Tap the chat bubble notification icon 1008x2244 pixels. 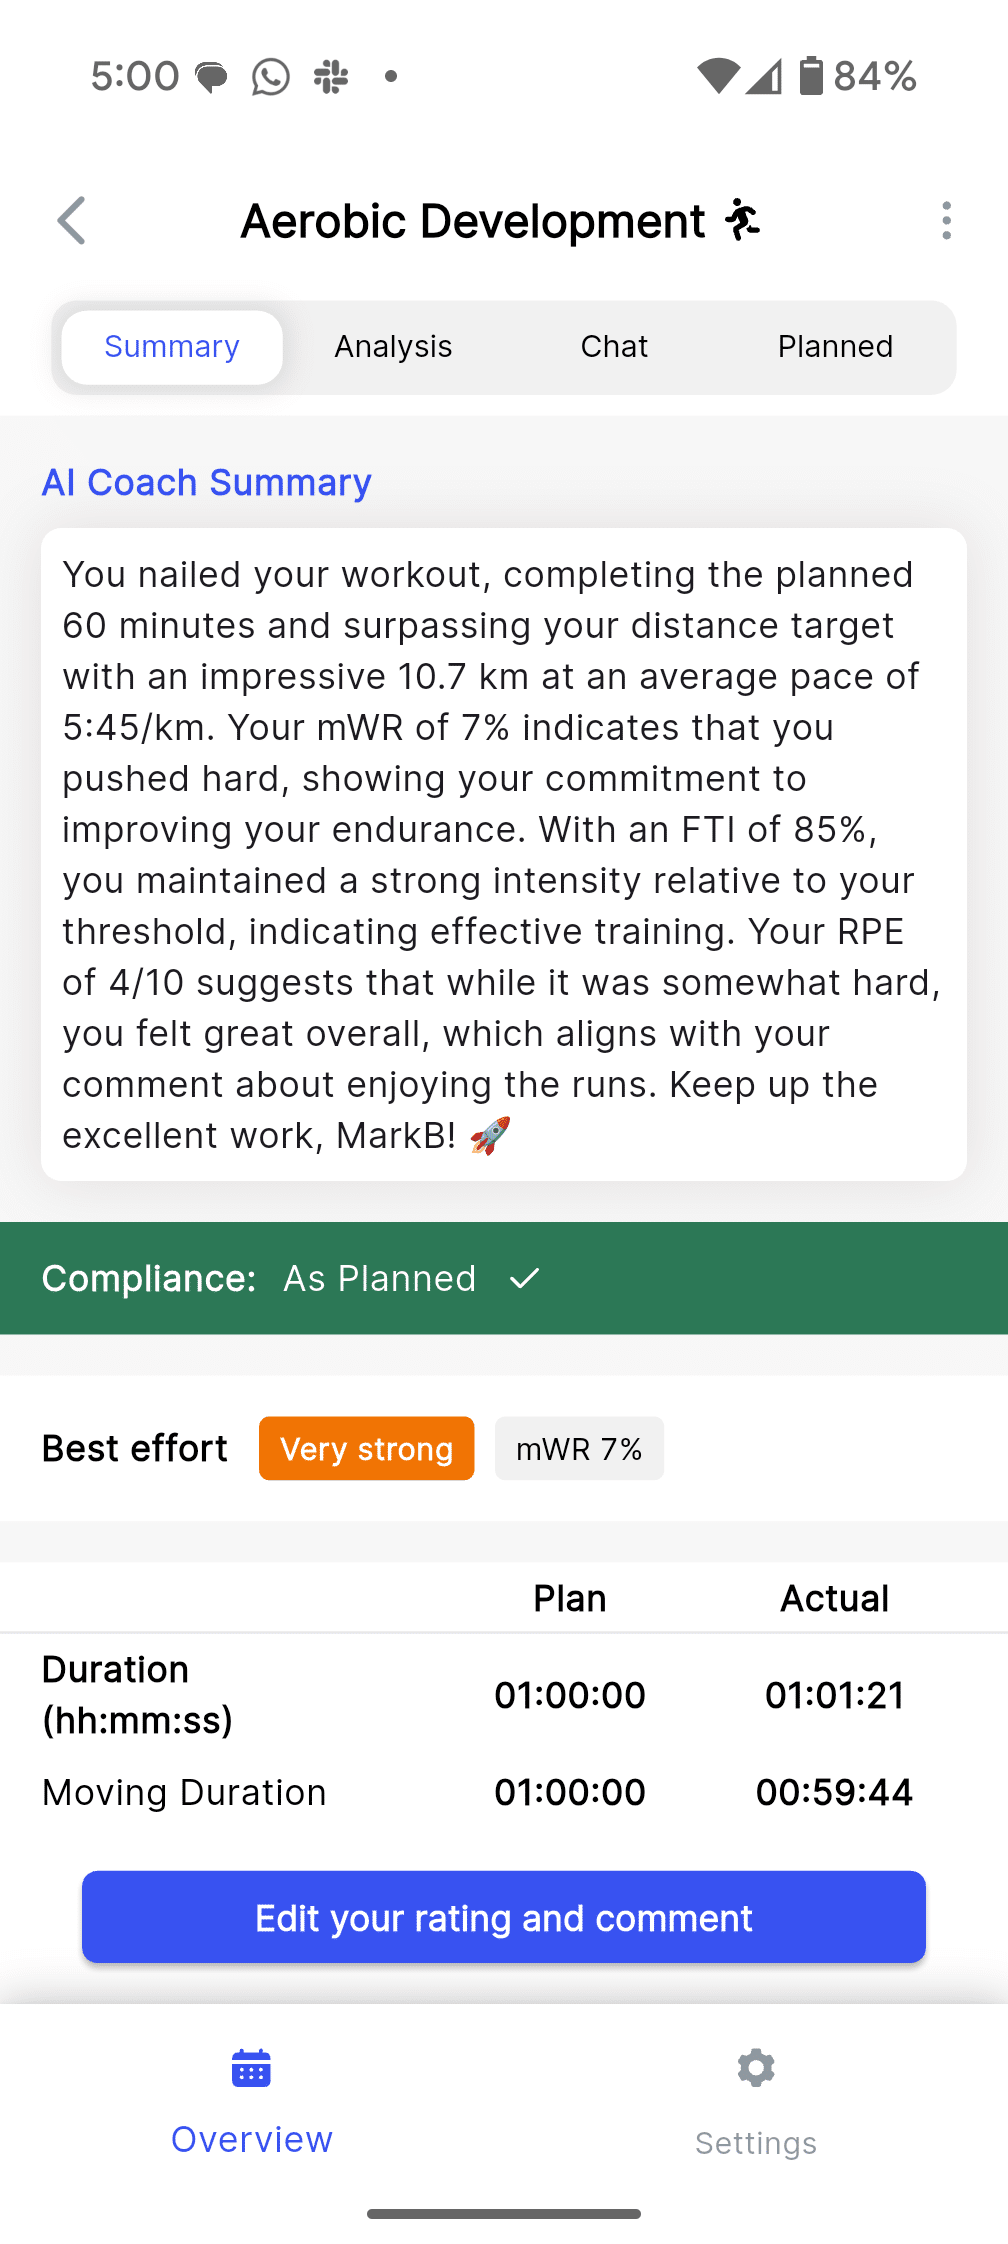click(x=211, y=77)
